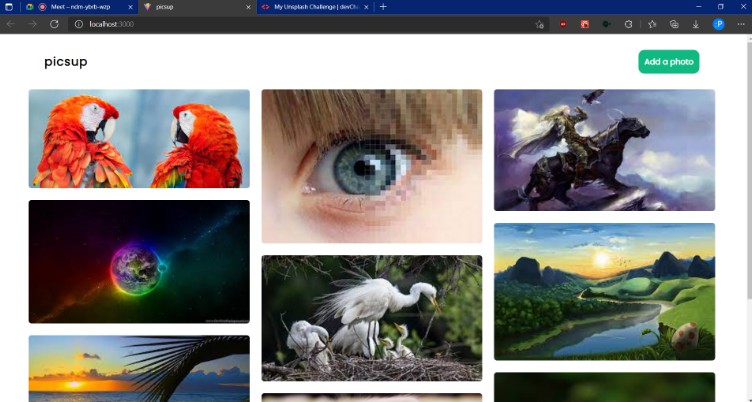Screen dimensions: 752x402
Task: Open the beach sunset palm photo
Action: point(139,368)
